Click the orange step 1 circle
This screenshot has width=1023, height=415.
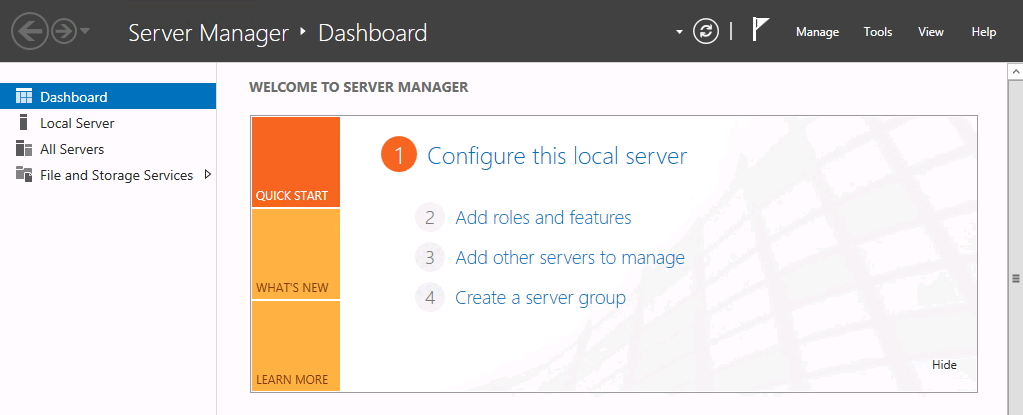(x=399, y=155)
